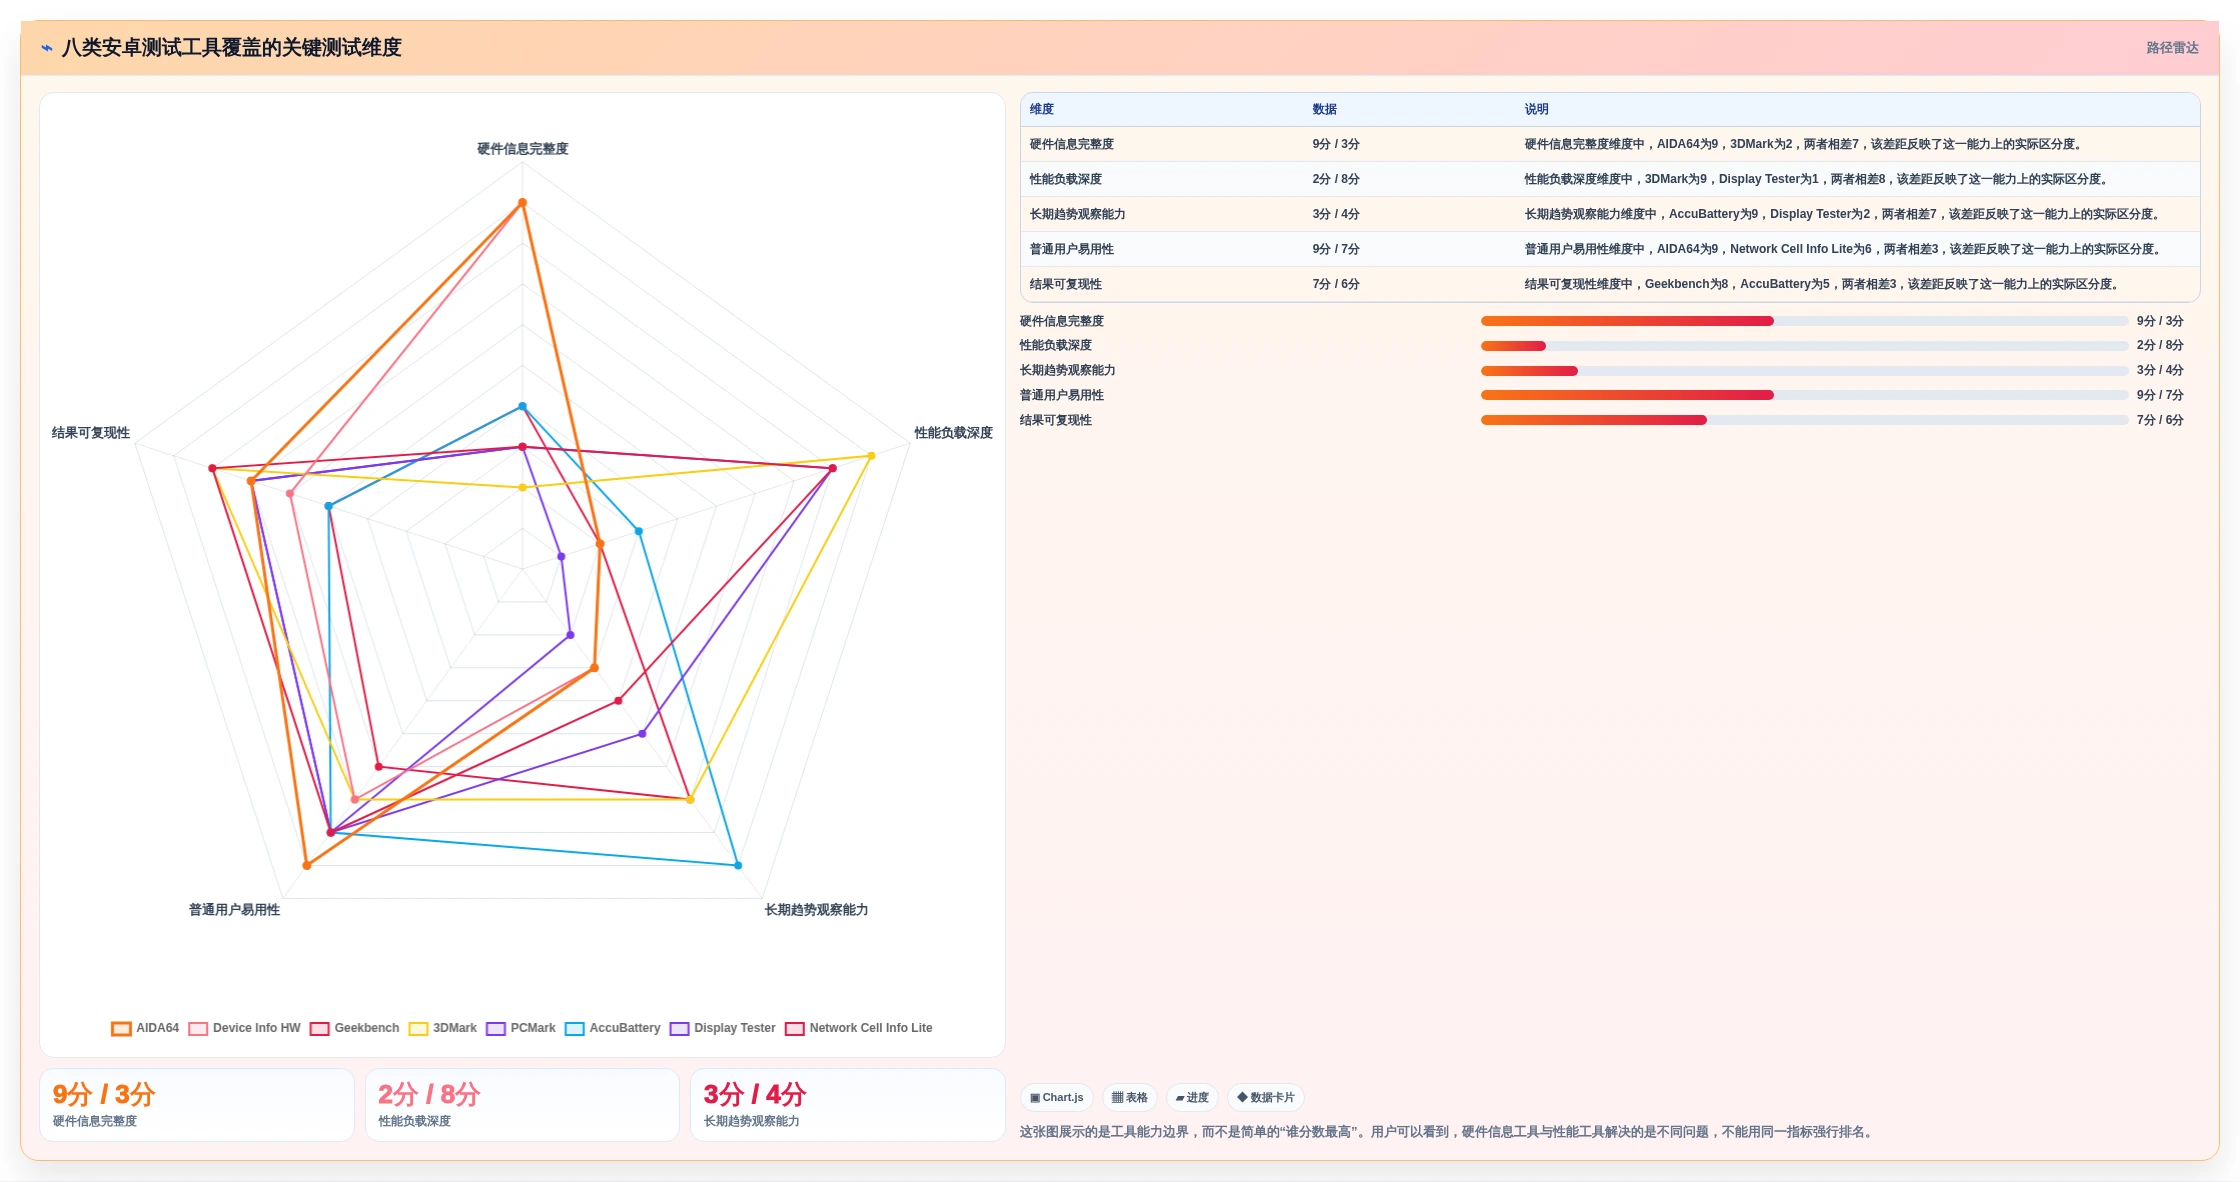2240x1182 pixels.
Task: Click radar axis label 性能负载深度
Action: [953, 433]
